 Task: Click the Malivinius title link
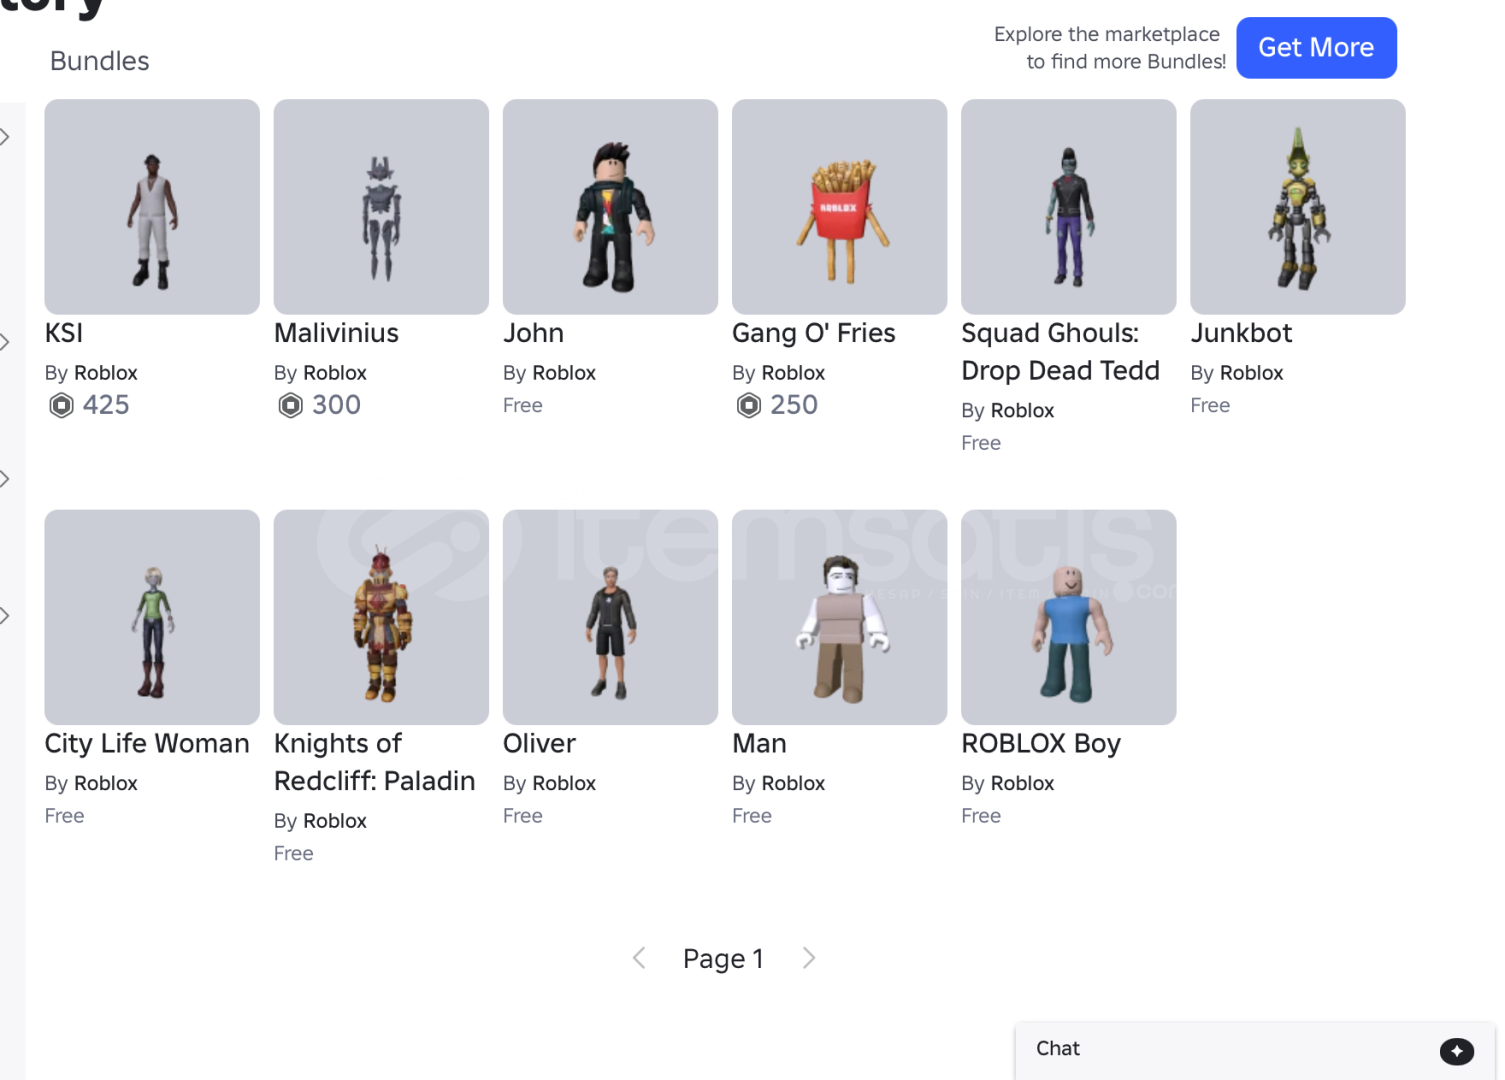(336, 333)
